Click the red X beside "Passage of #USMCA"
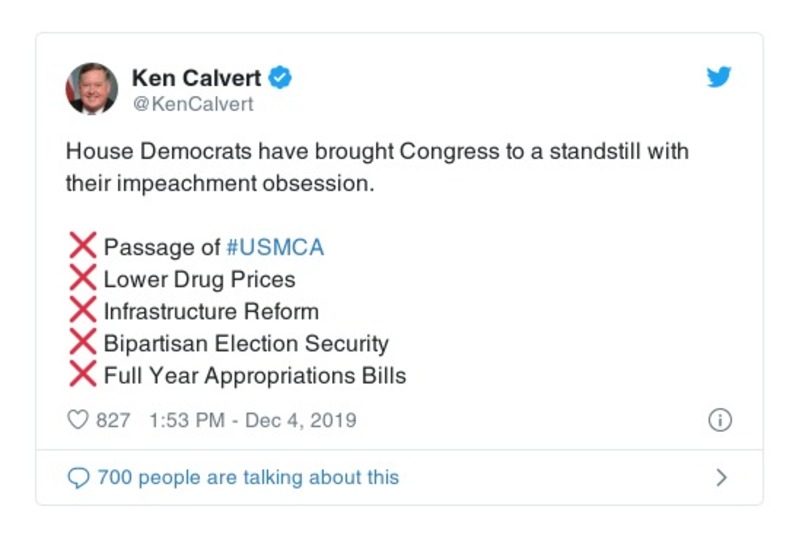Image resolution: width=799 pixels, height=538 pixels. coord(83,247)
